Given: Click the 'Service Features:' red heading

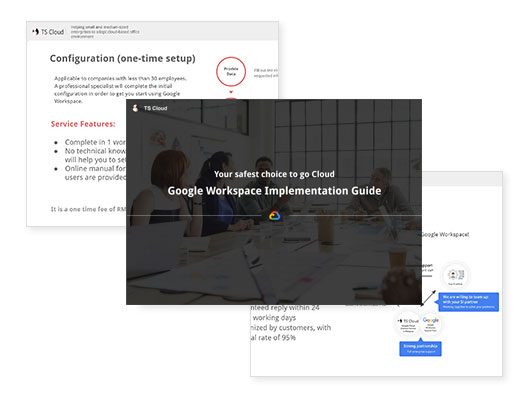Looking at the screenshot, I should (x=83, y=124).
